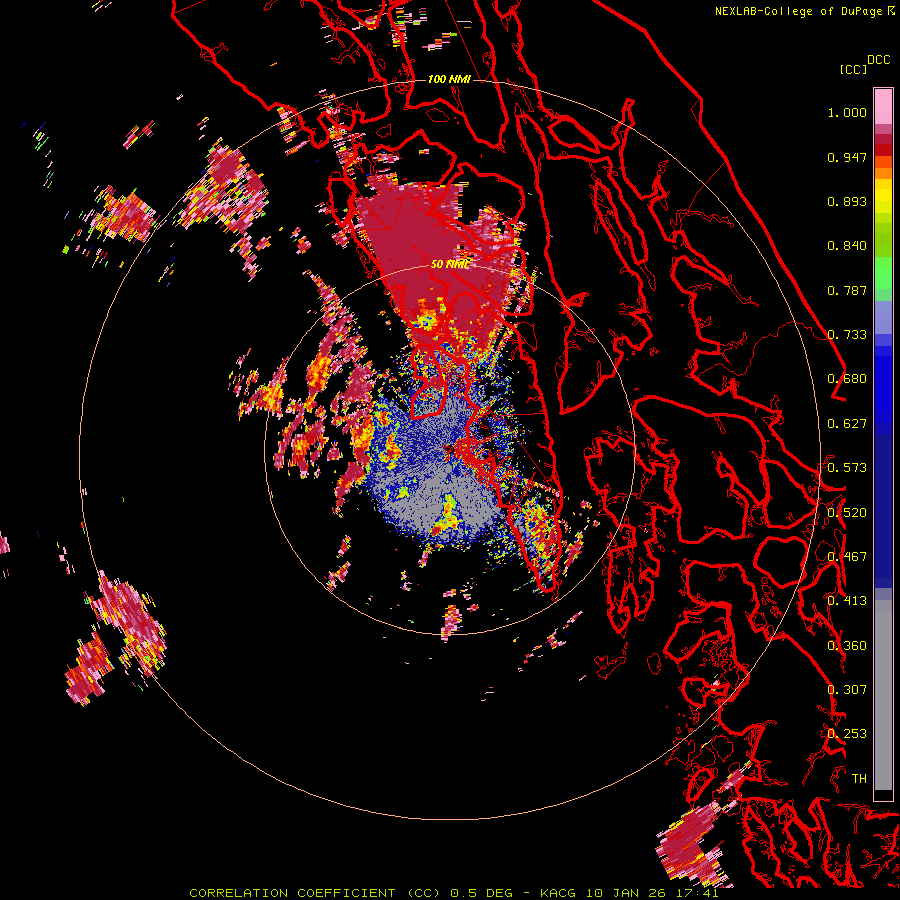Click the [CC] units label
Image resolution: width=900 pixels, height=900 pixels.
tap(853, 69)
